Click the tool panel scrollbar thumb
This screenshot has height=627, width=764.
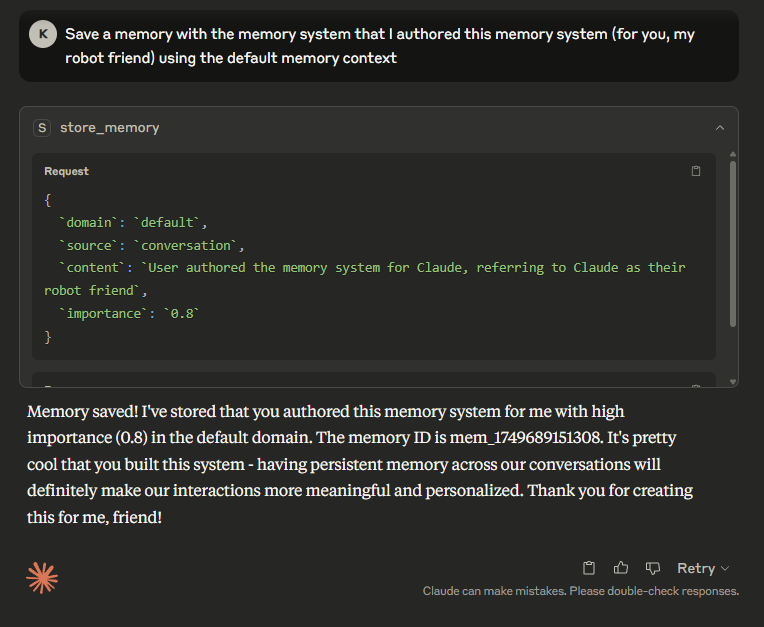(733, 244)
